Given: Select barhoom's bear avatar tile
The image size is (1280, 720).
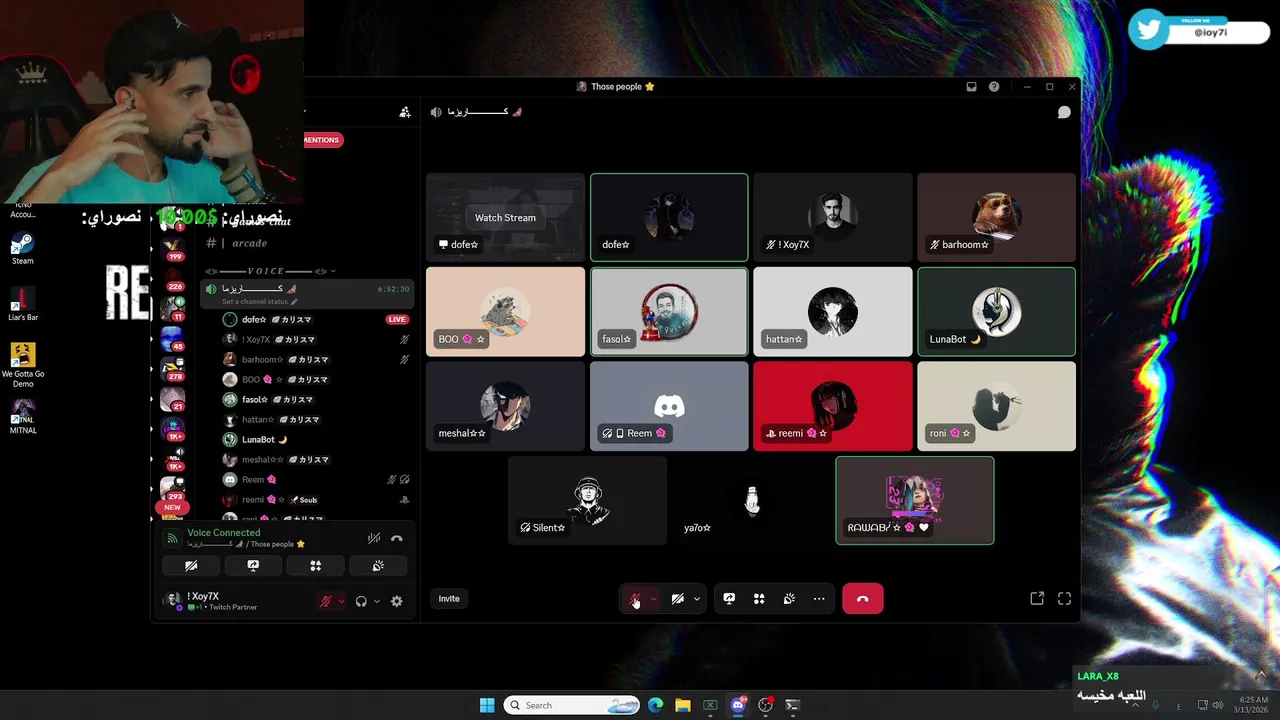Looking at the screenshot, I should point(997,217).
